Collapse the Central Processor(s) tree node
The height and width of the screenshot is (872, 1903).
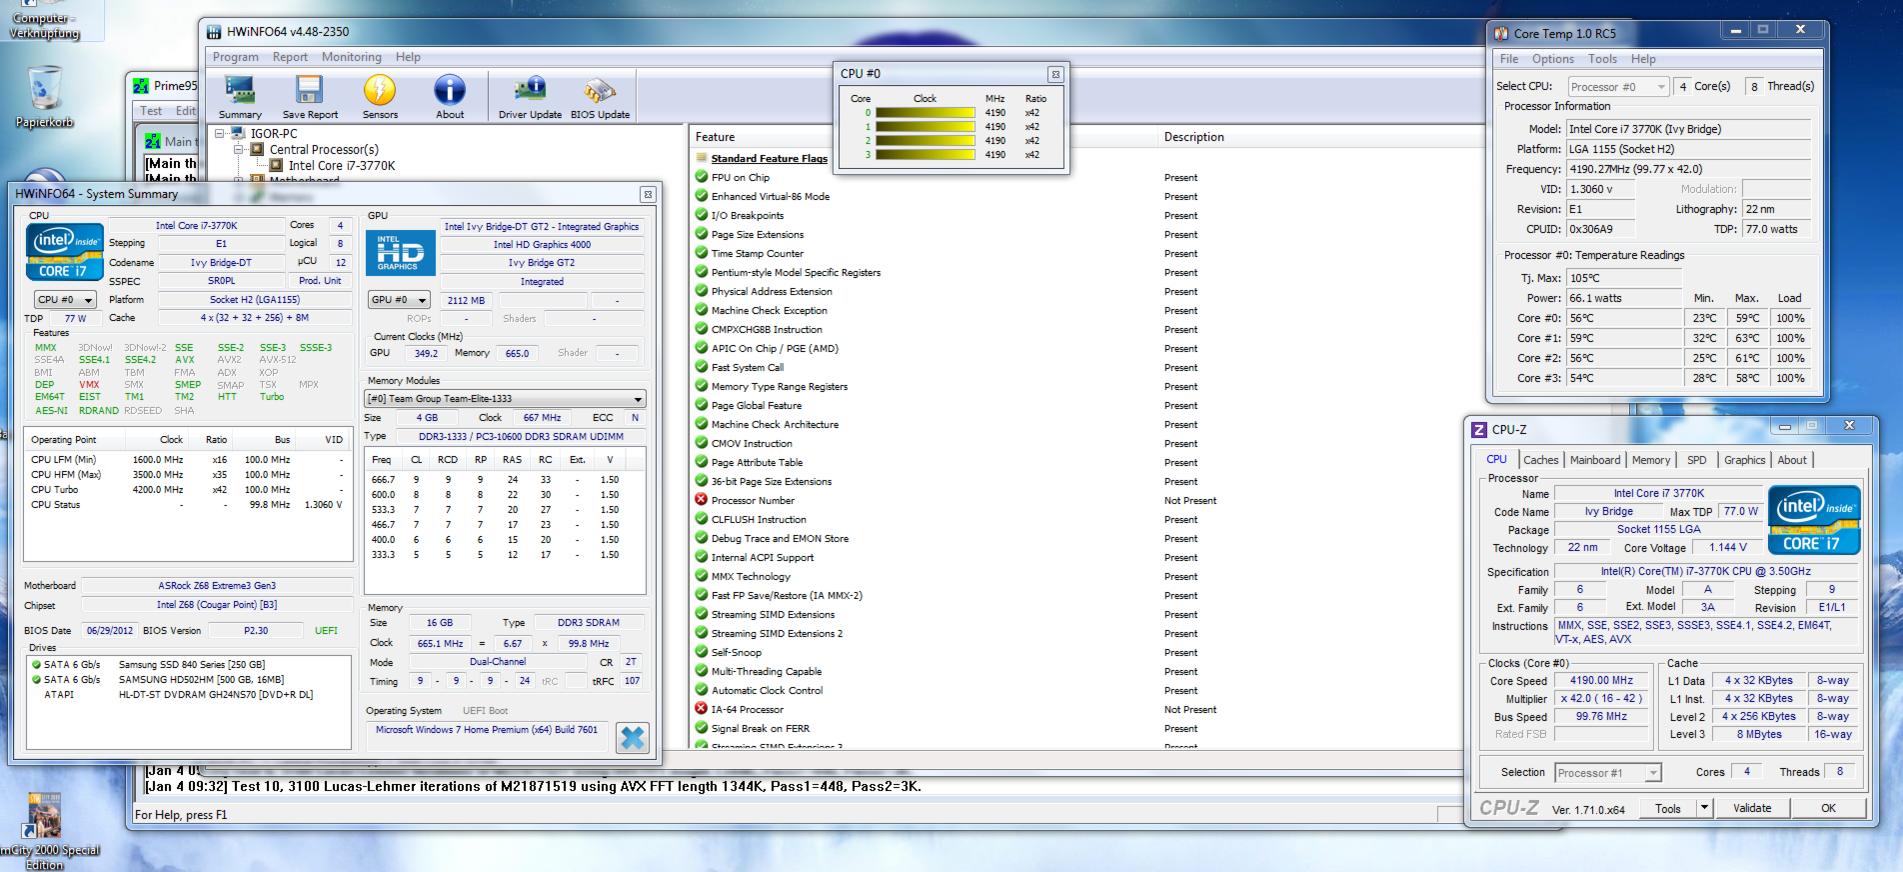[240, 149]
